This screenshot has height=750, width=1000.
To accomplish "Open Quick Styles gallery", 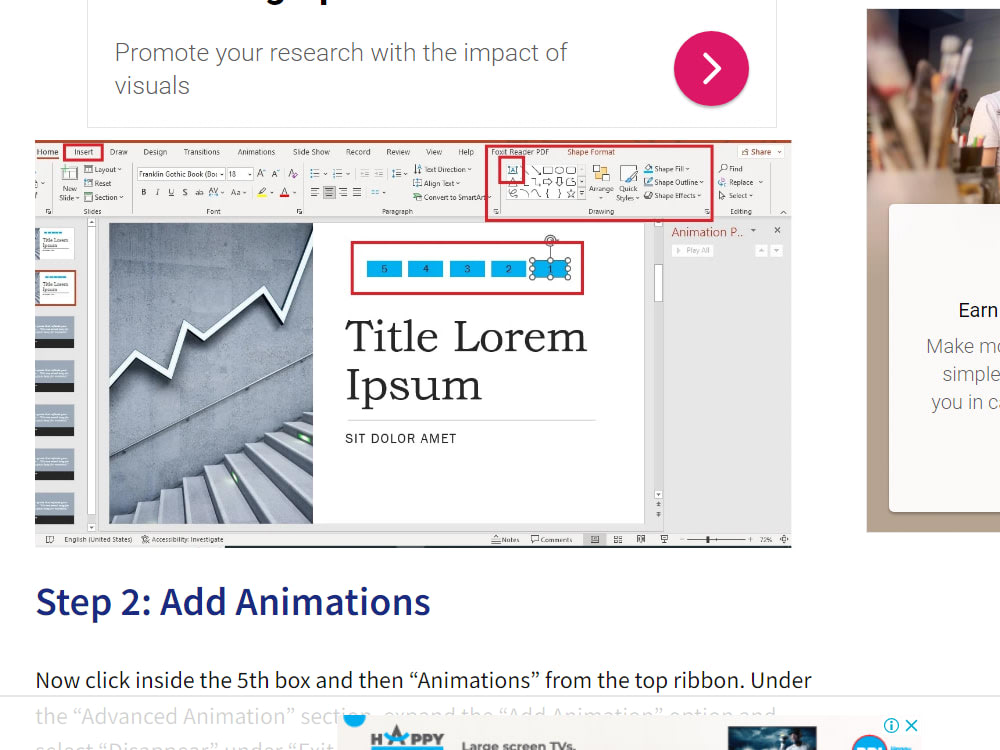I will pyautogui.click(x=628, y=183).
